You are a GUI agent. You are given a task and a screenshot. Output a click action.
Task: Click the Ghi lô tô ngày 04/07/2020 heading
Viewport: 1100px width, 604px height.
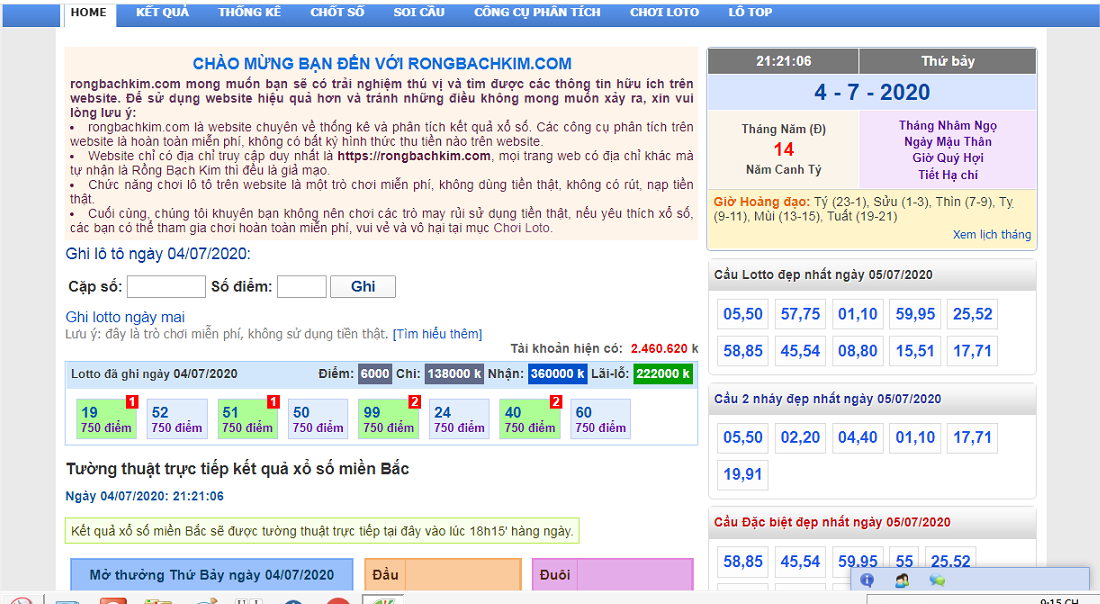[x=158, y=254]
